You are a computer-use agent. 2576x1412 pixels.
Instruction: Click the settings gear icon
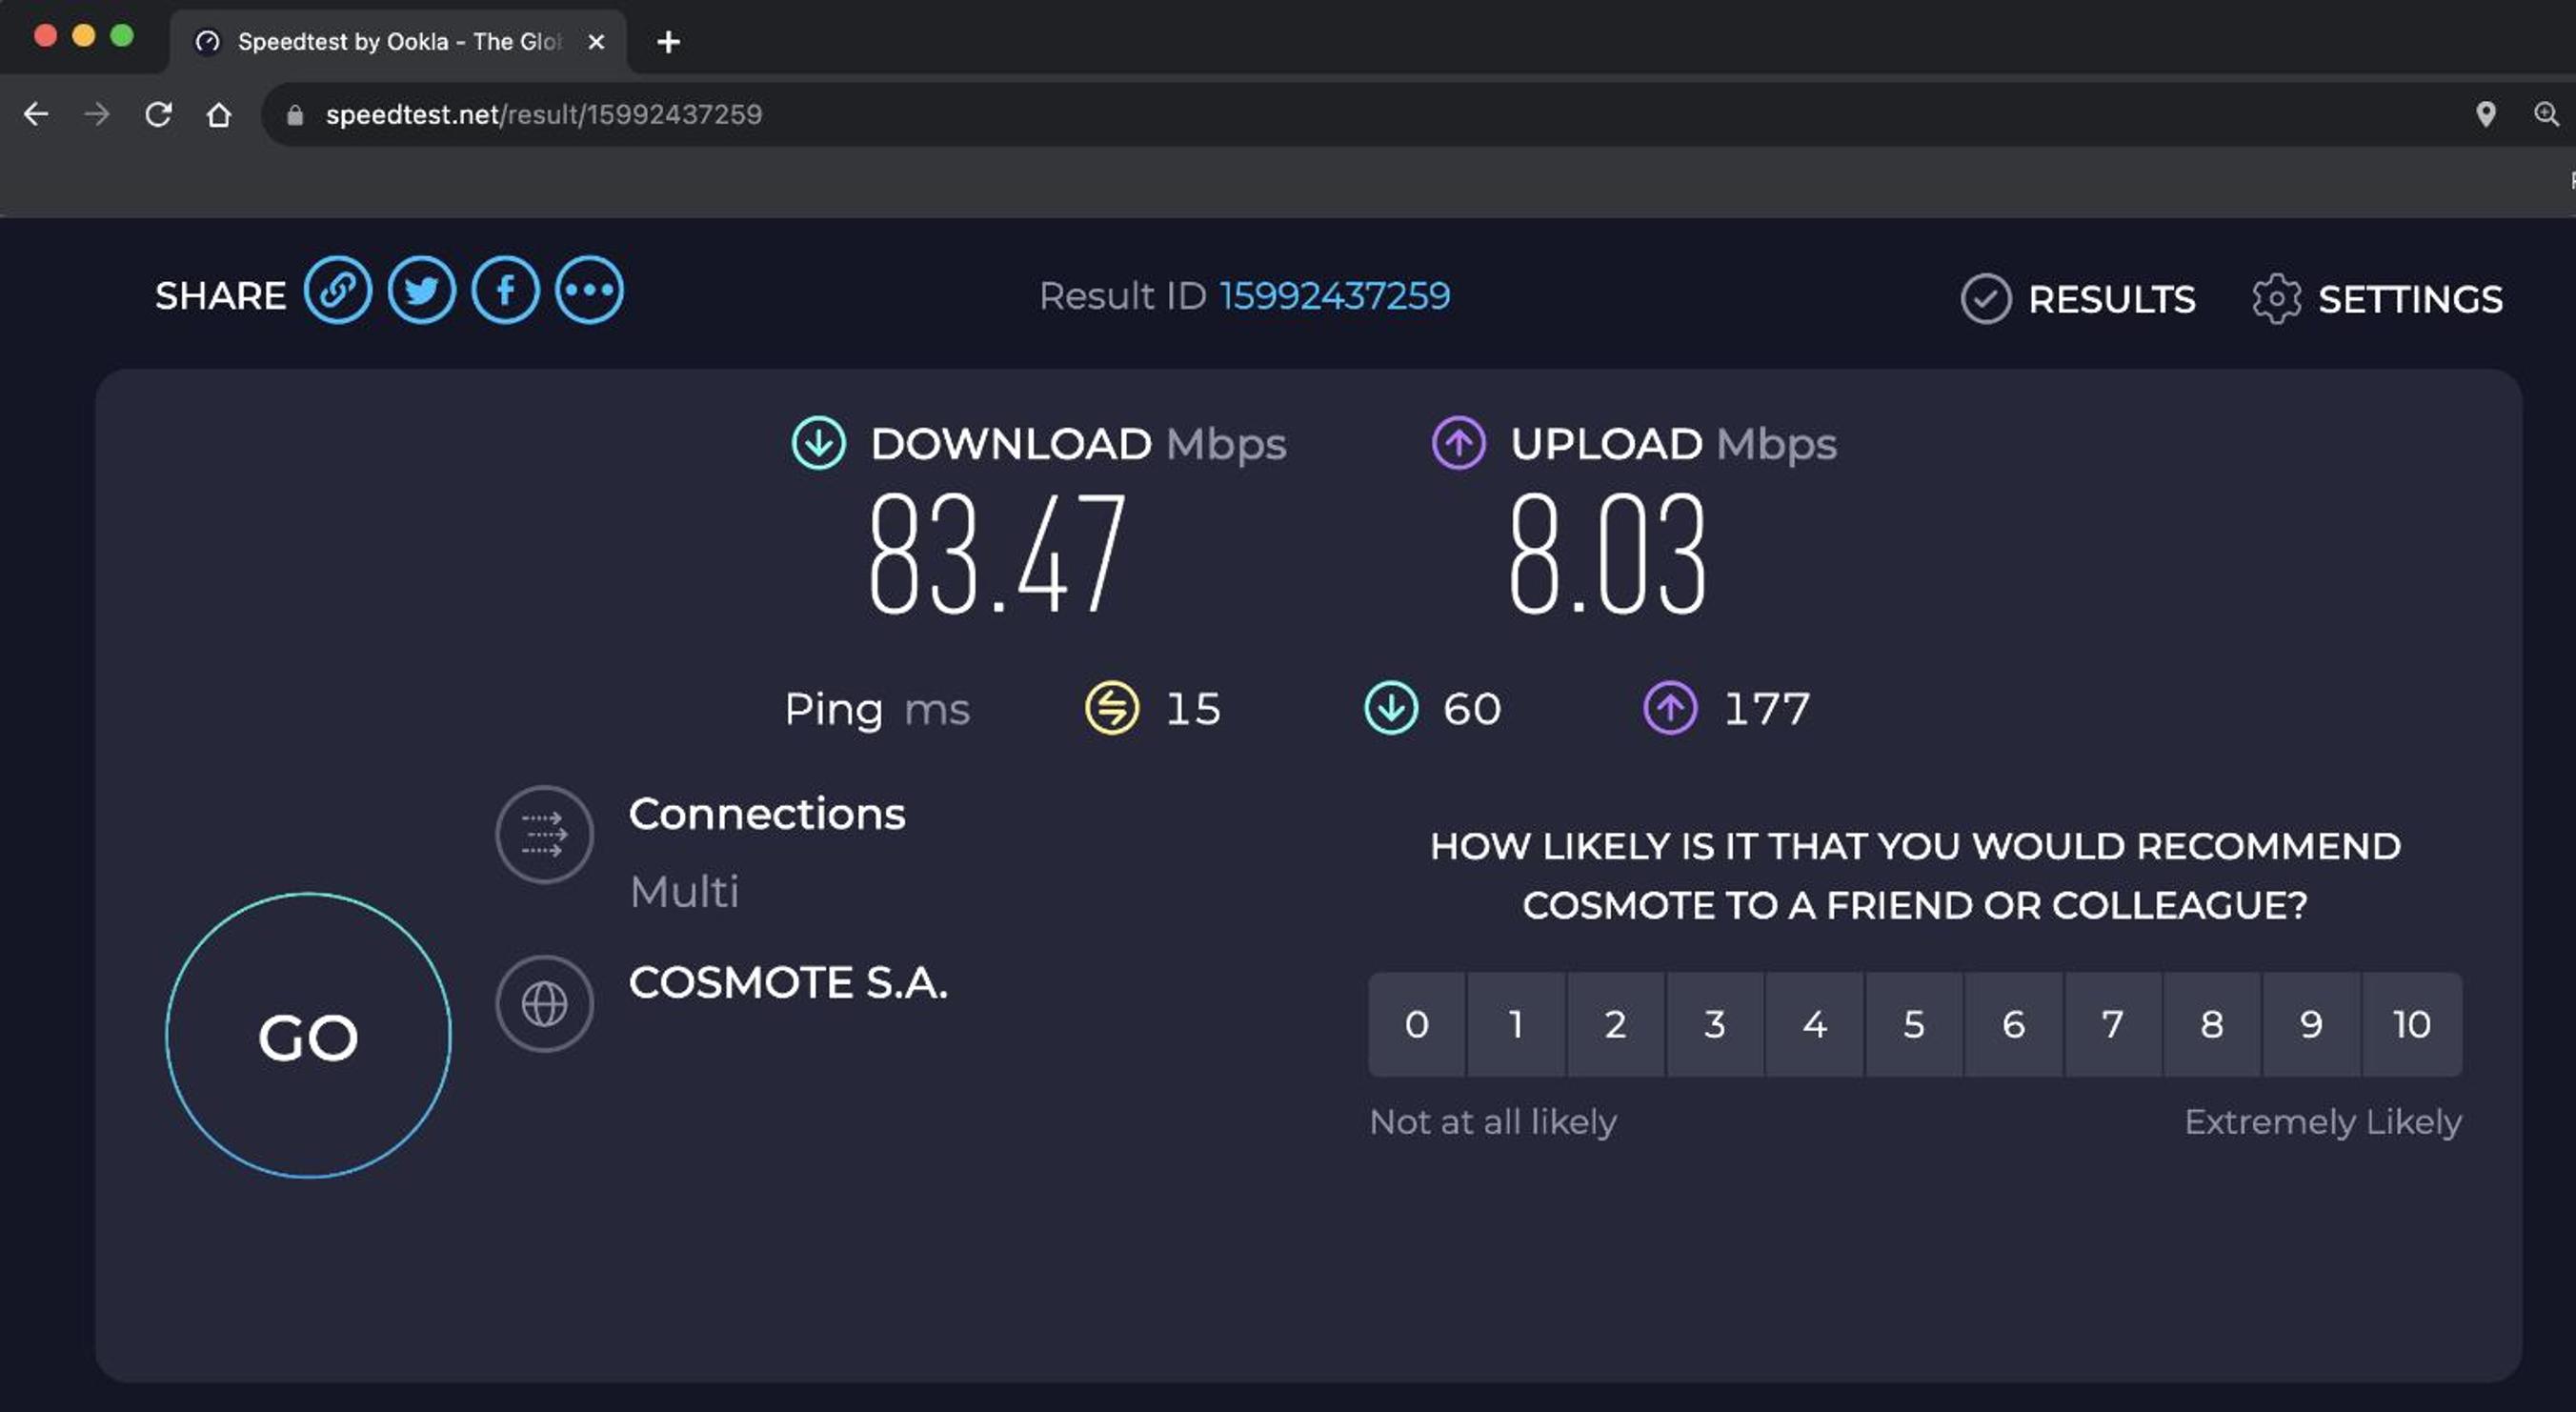(2276, 299)
